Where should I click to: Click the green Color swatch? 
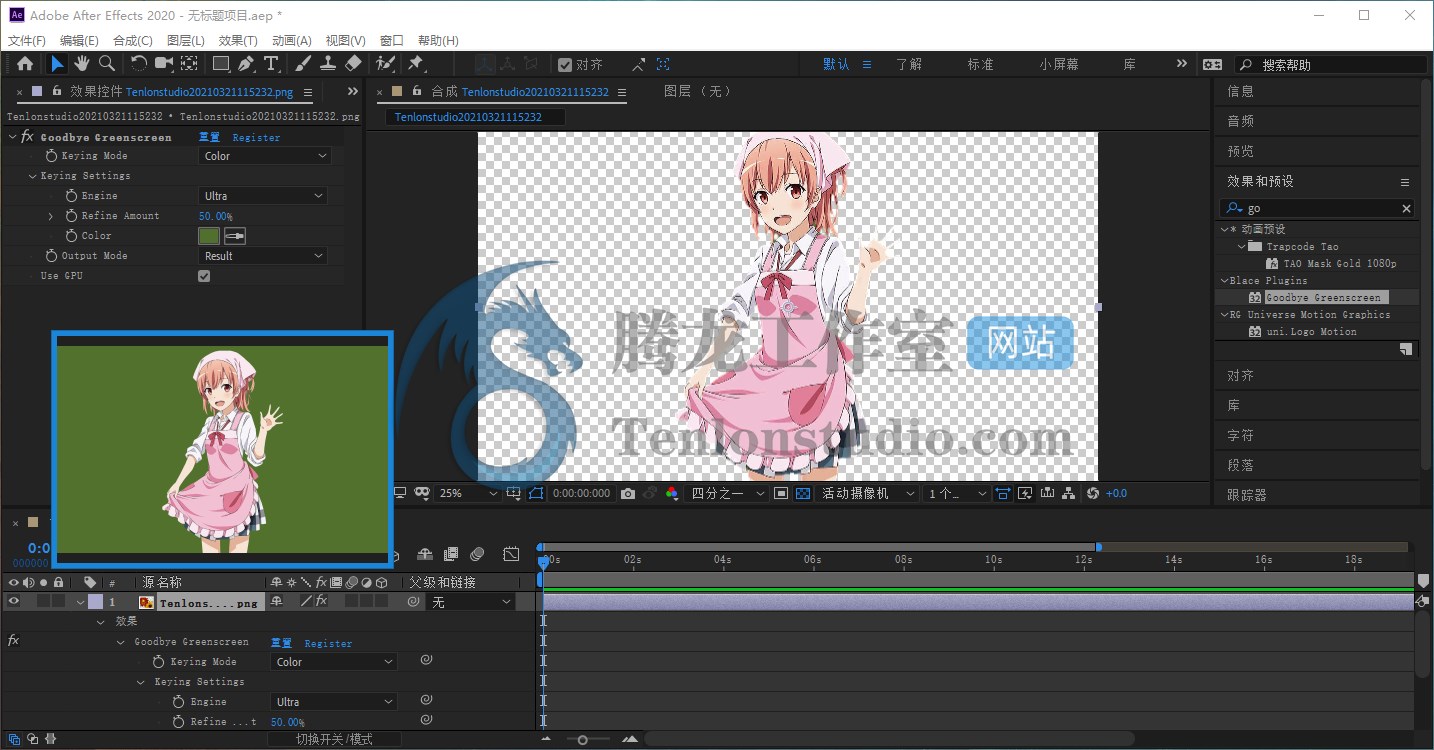[x=209, y=236]
